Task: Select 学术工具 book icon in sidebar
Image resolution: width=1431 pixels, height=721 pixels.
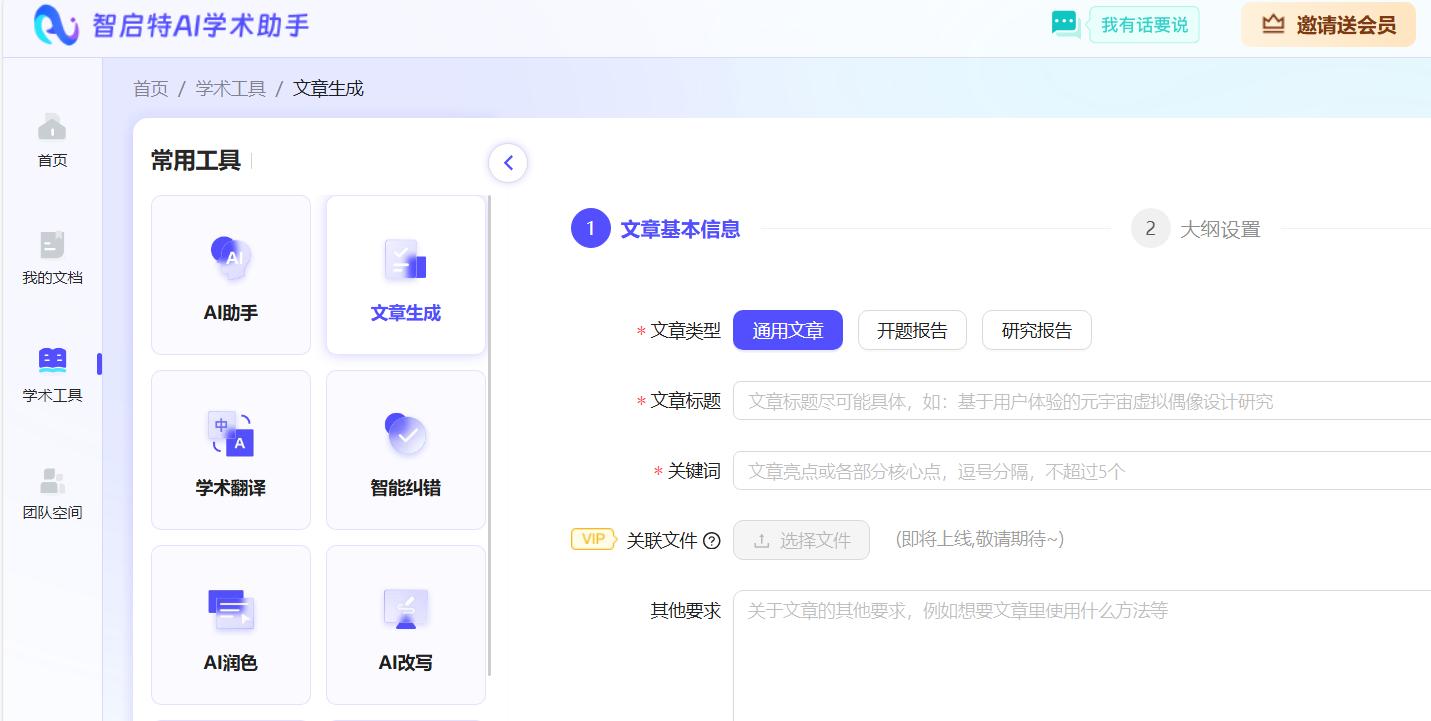Action: tap(52, 360)
